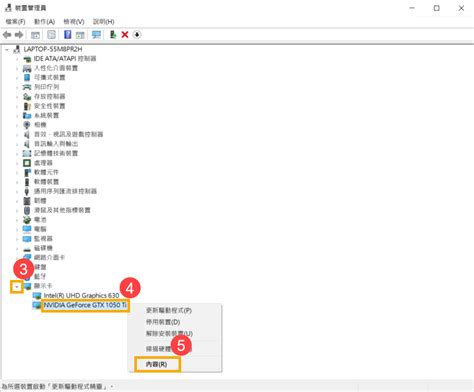Select the 網路介面卡 row label
Viewport: 474px width, 392px height.
[49, 258]
